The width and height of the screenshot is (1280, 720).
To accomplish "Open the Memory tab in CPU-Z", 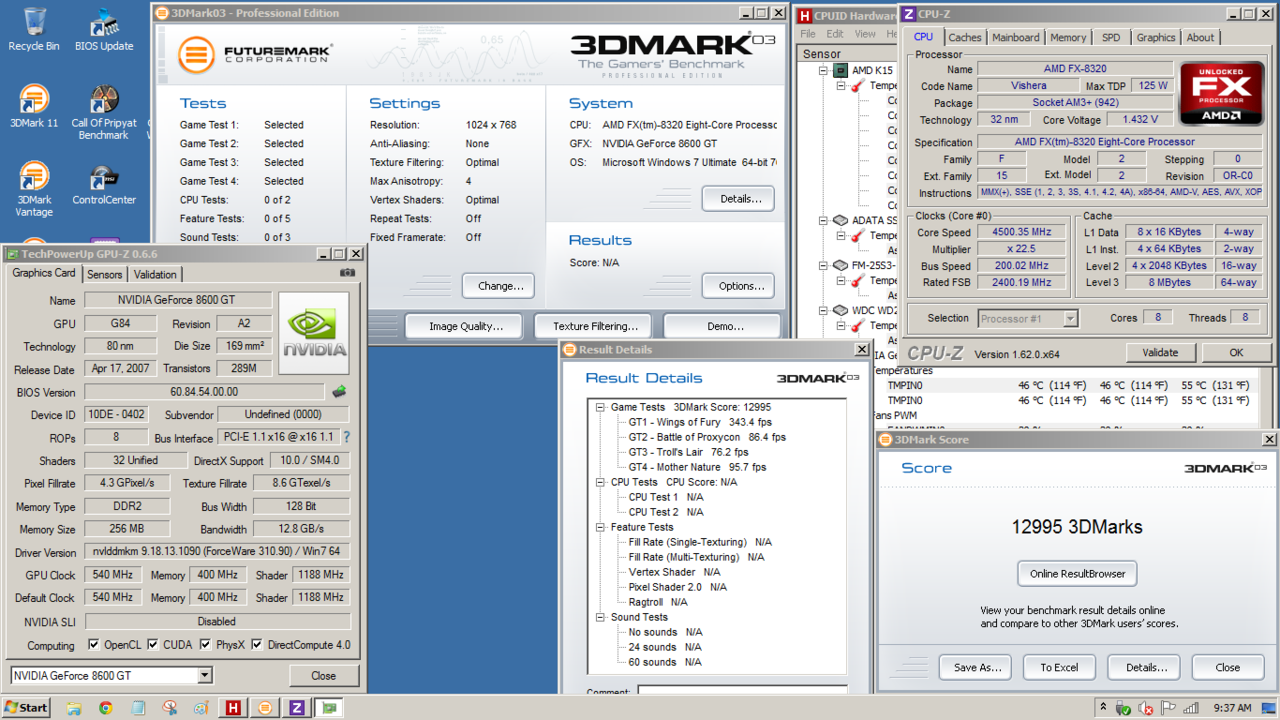I will (x=1068, y=37).
